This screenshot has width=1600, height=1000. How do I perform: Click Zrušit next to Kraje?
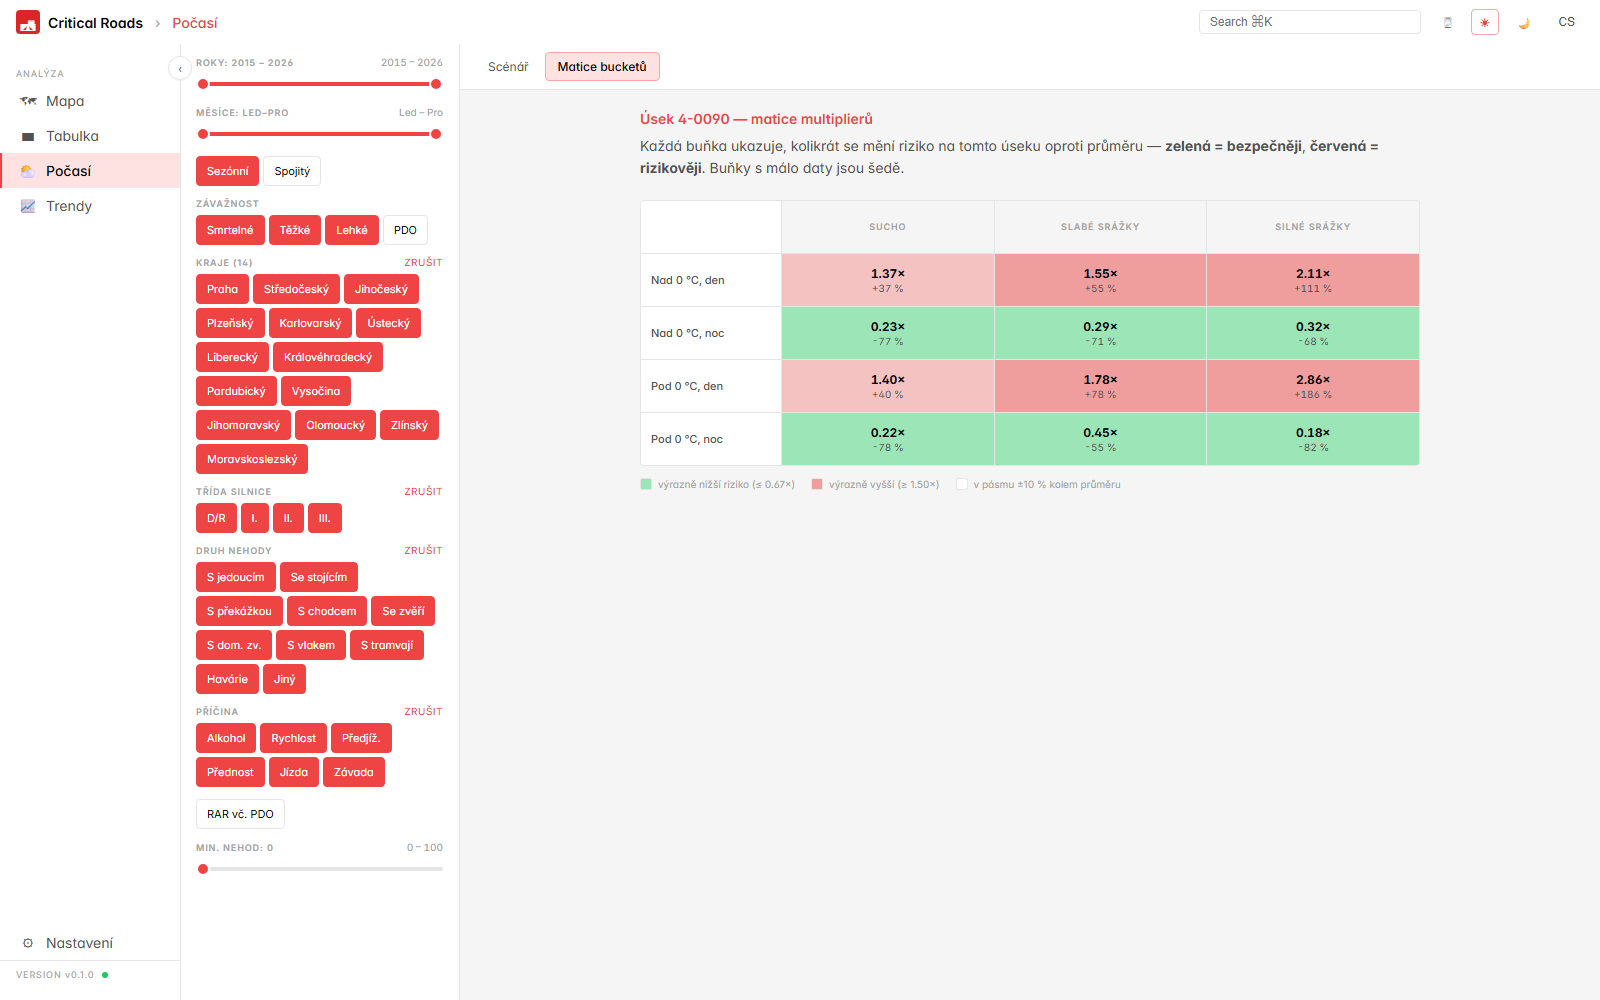[x=423, y=262]
